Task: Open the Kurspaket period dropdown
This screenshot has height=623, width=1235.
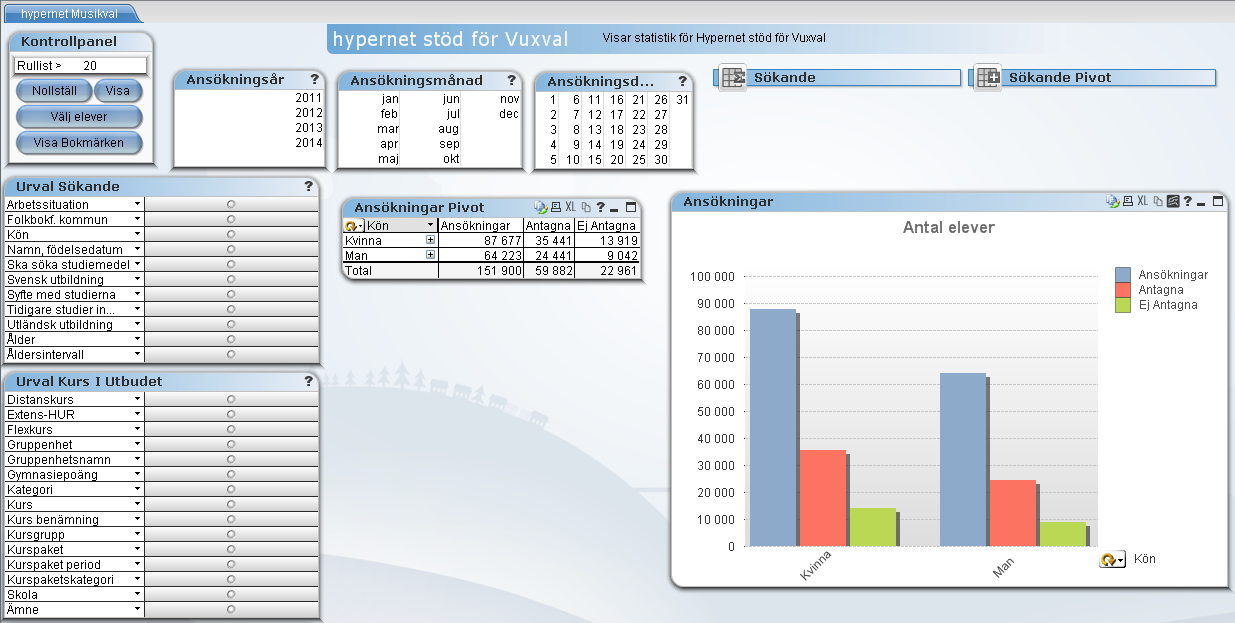Action: (137, 564)
